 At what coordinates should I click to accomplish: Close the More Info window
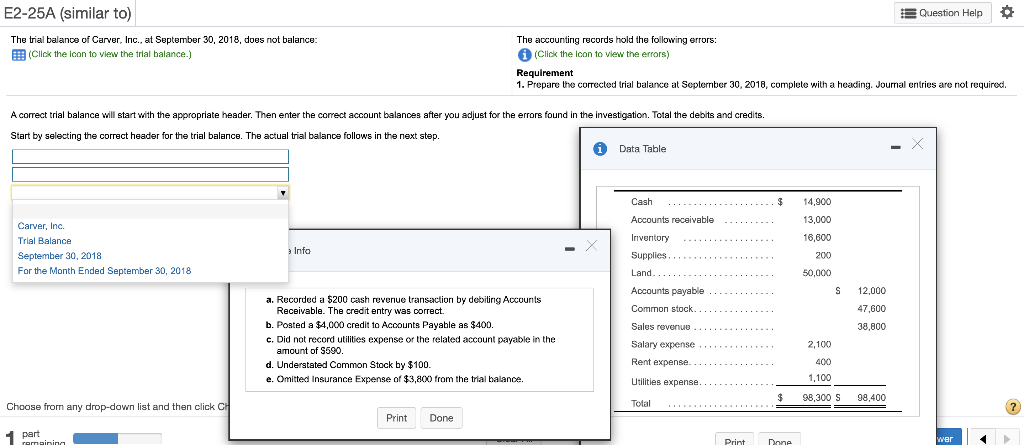591,246
